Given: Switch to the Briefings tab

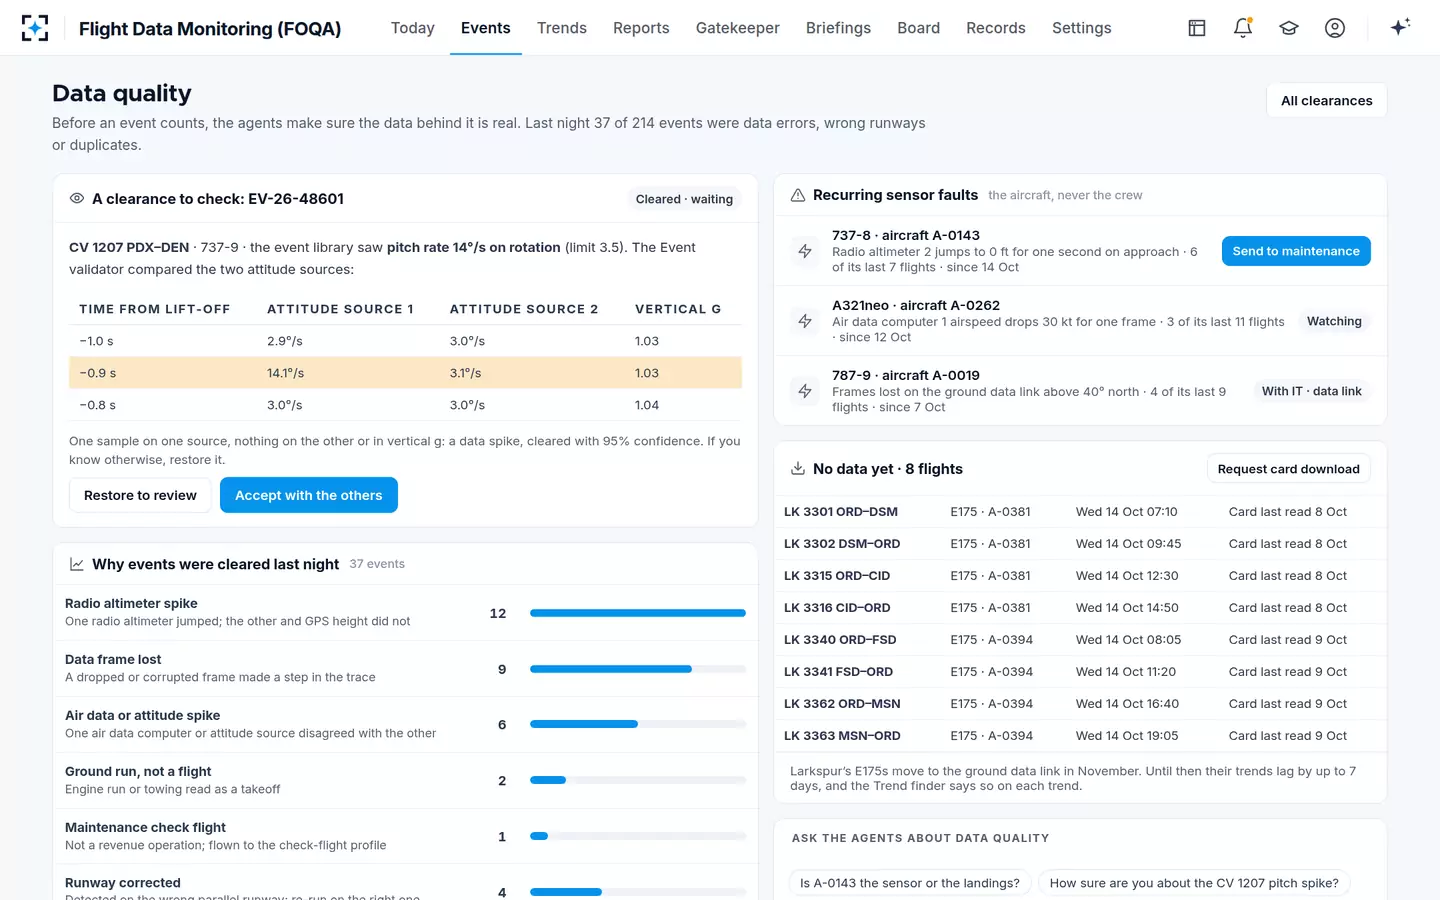Looking at the screenshot, I should point(838,28).
